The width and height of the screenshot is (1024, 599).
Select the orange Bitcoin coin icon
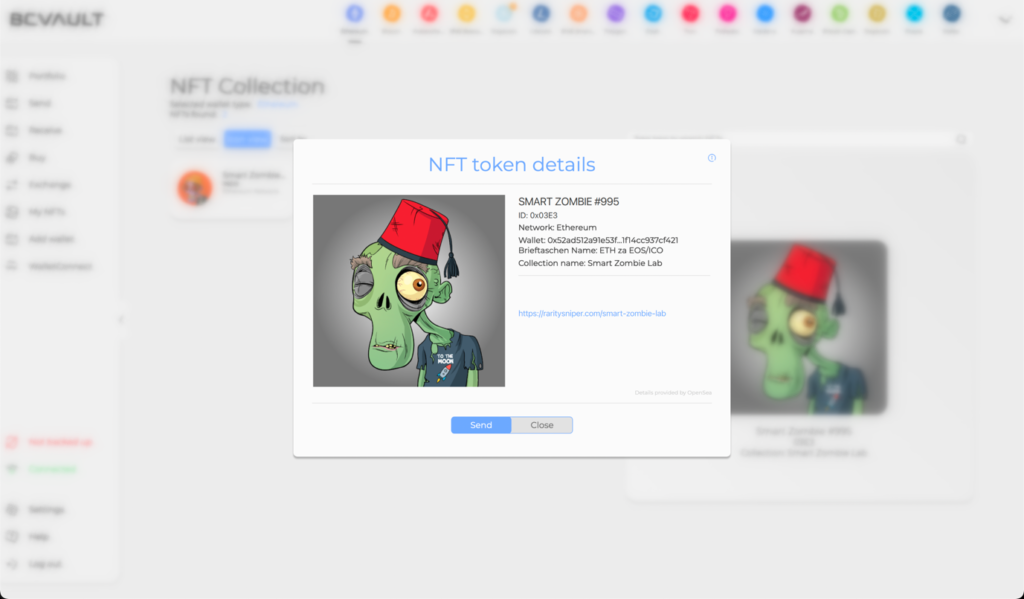tap(391, 13)
